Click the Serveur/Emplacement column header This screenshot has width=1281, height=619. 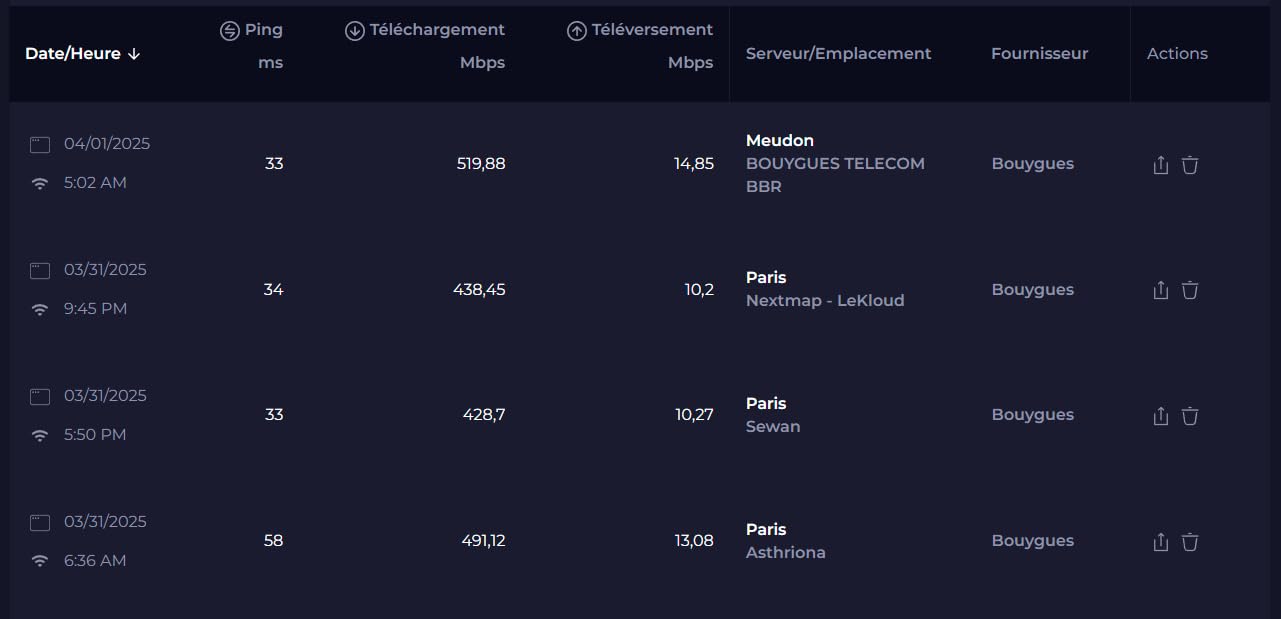pyautogui.click(x=838, y=54)
